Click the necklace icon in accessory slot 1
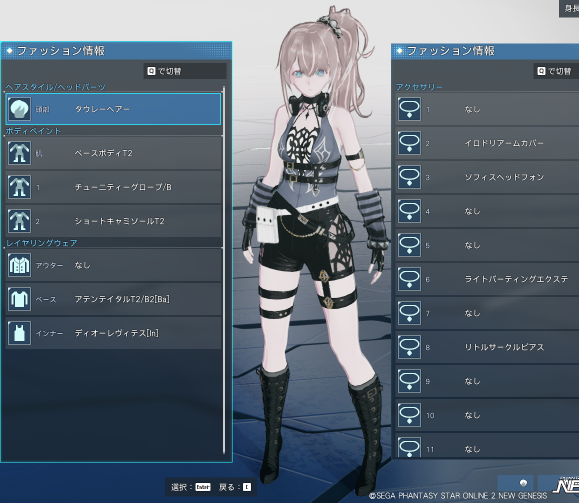 pyautogui.click(x=409, y=109)
